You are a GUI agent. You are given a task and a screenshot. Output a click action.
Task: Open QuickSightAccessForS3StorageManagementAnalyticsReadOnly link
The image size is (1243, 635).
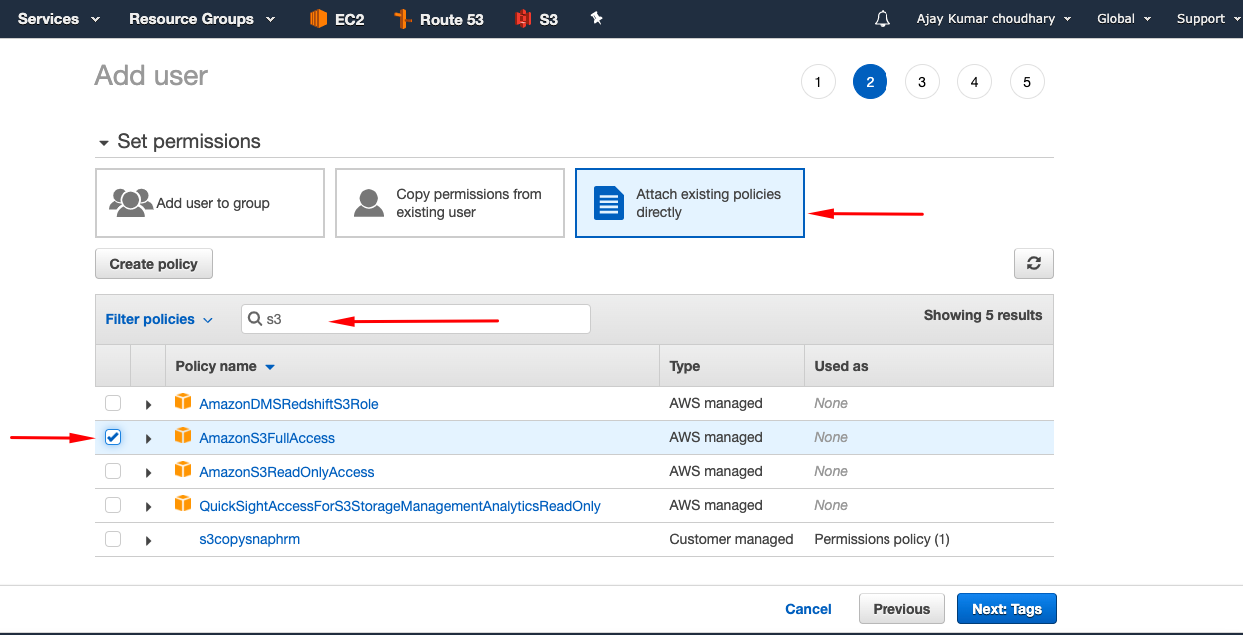click(x=400, y=506)
